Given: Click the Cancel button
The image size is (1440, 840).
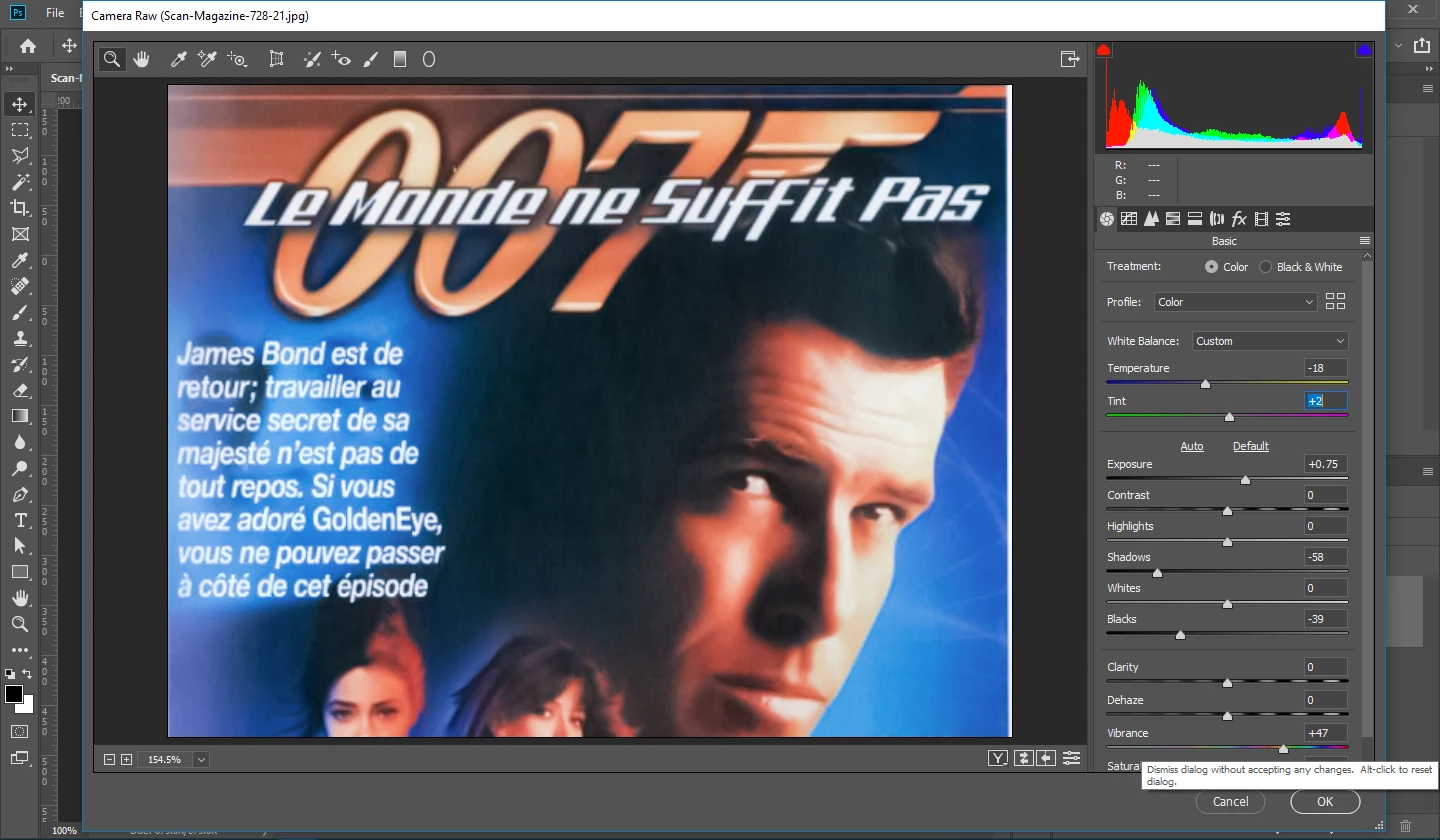Looking at the screenshot, I should pos(1230,801).
